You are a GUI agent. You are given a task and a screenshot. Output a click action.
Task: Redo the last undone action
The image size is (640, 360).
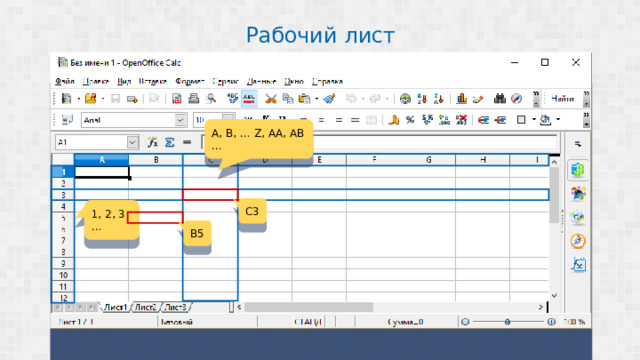[375, 98]
